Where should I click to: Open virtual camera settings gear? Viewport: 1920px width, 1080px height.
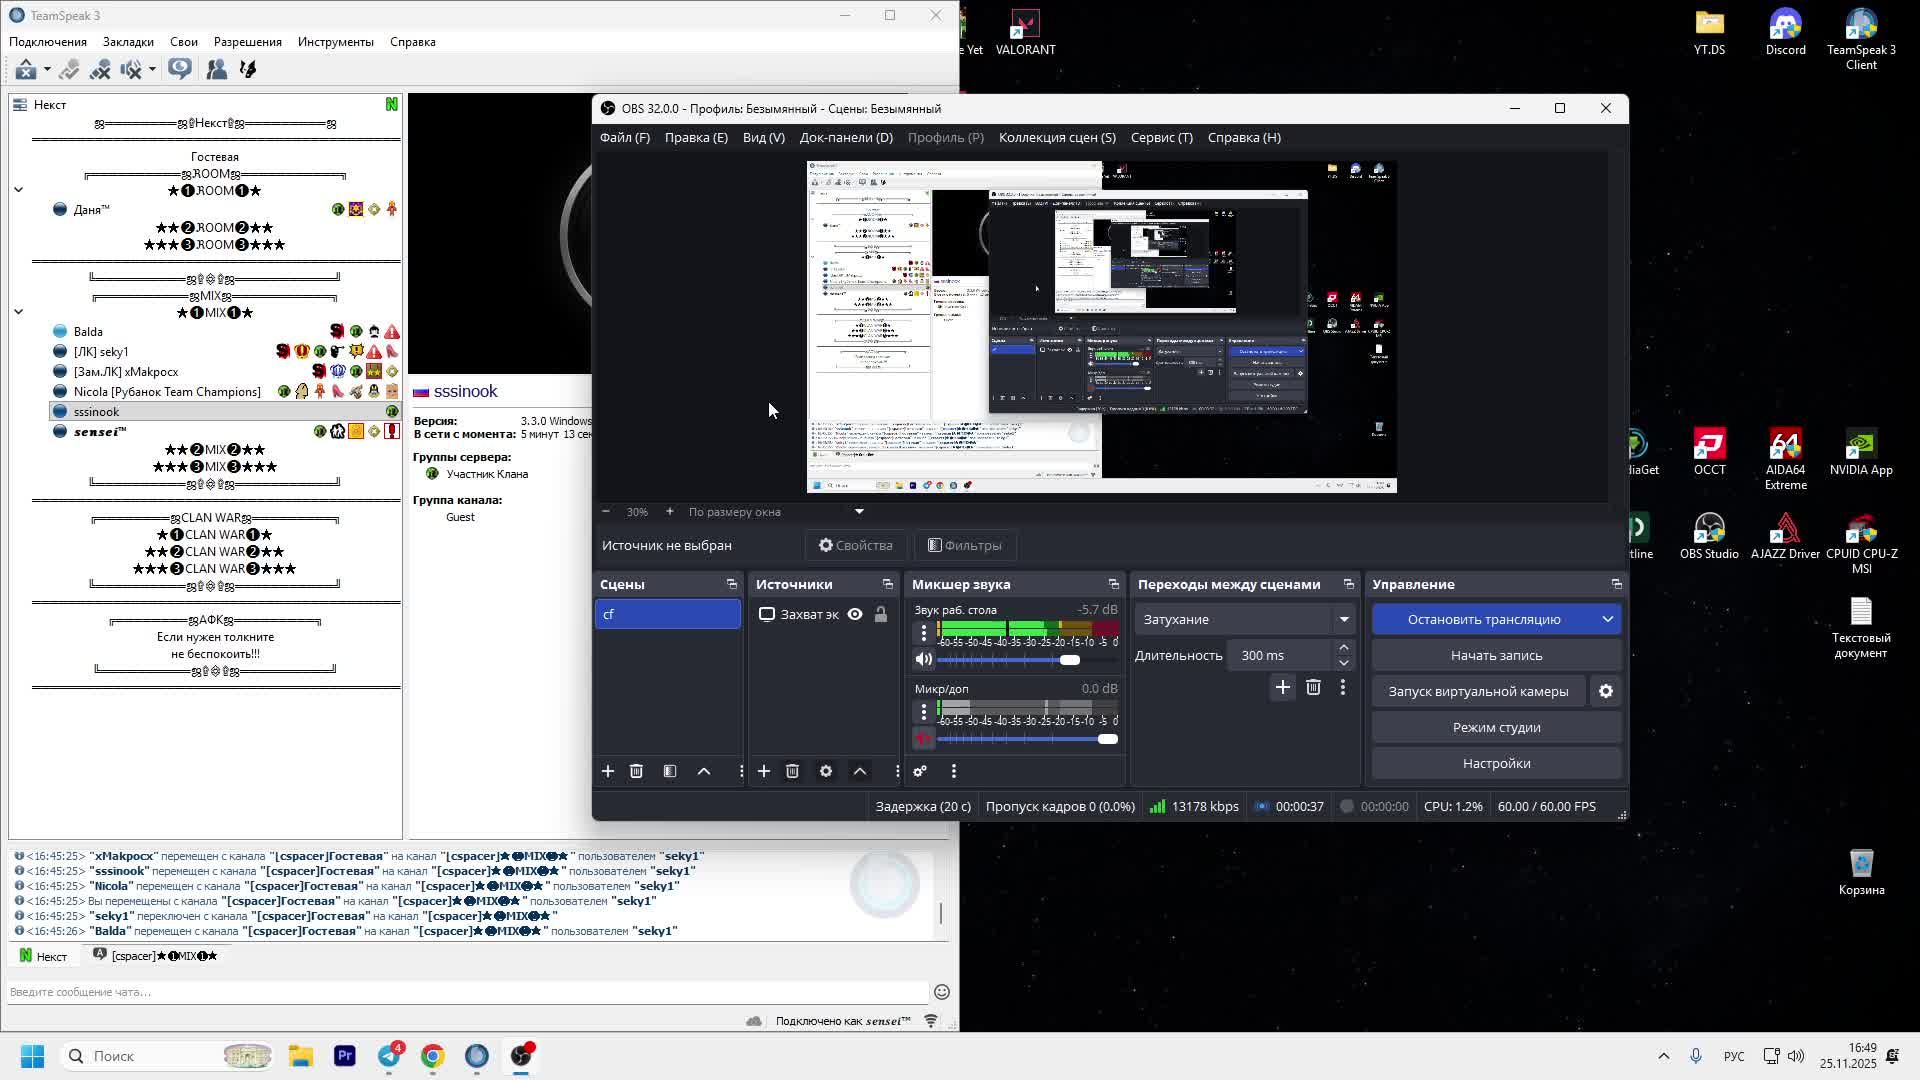1606,691
